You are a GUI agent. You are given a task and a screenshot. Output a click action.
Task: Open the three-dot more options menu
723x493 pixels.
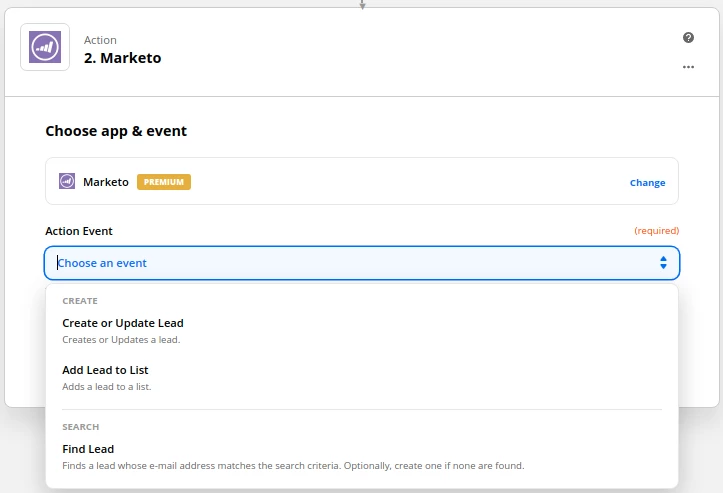click(688, 67)
